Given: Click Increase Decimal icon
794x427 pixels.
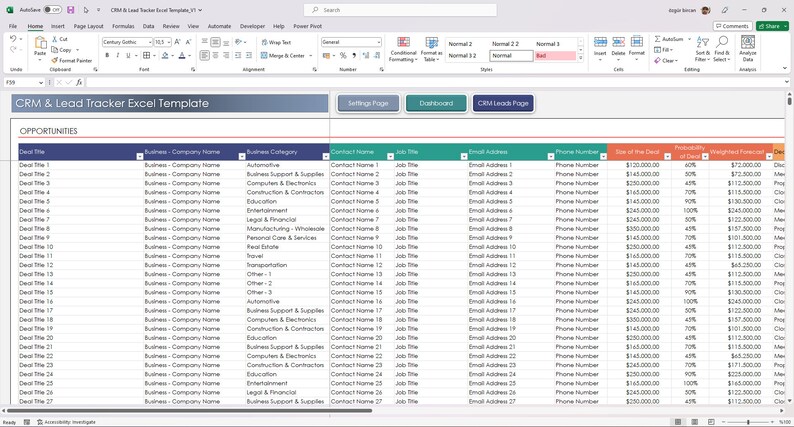Looking at the screenshot, I should [x=366, y=55].
